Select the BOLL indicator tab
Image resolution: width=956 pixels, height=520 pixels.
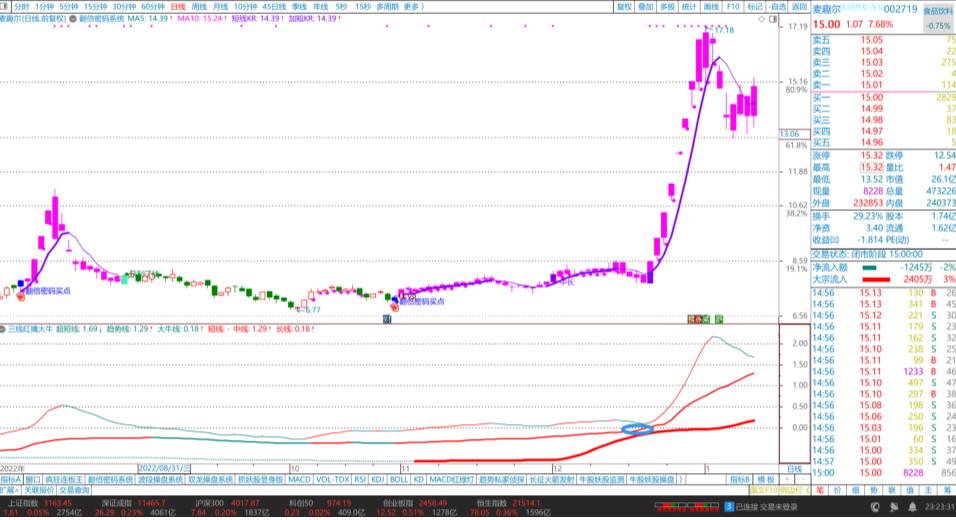(399, 480)
